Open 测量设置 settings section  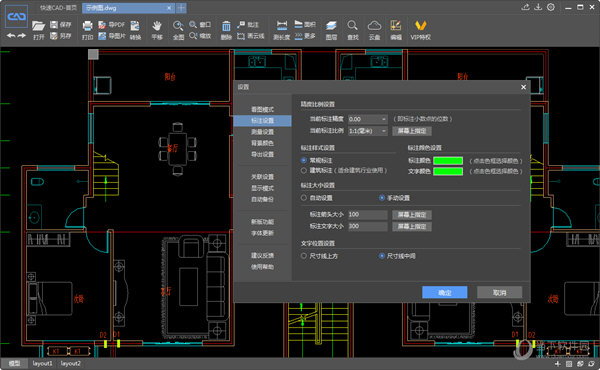[x=262, y=132]
